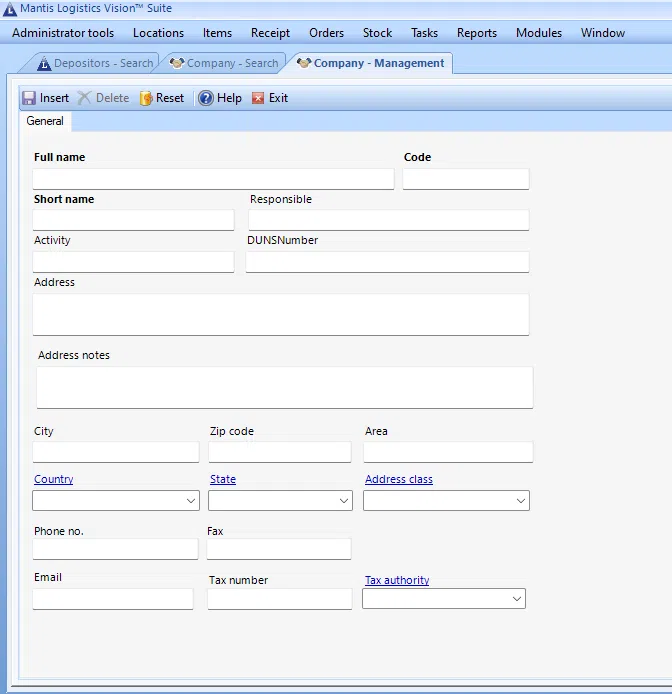The image size is (672, 694).
Task: Switch to Depositors - Search tab
Action: tap(95, 63)
